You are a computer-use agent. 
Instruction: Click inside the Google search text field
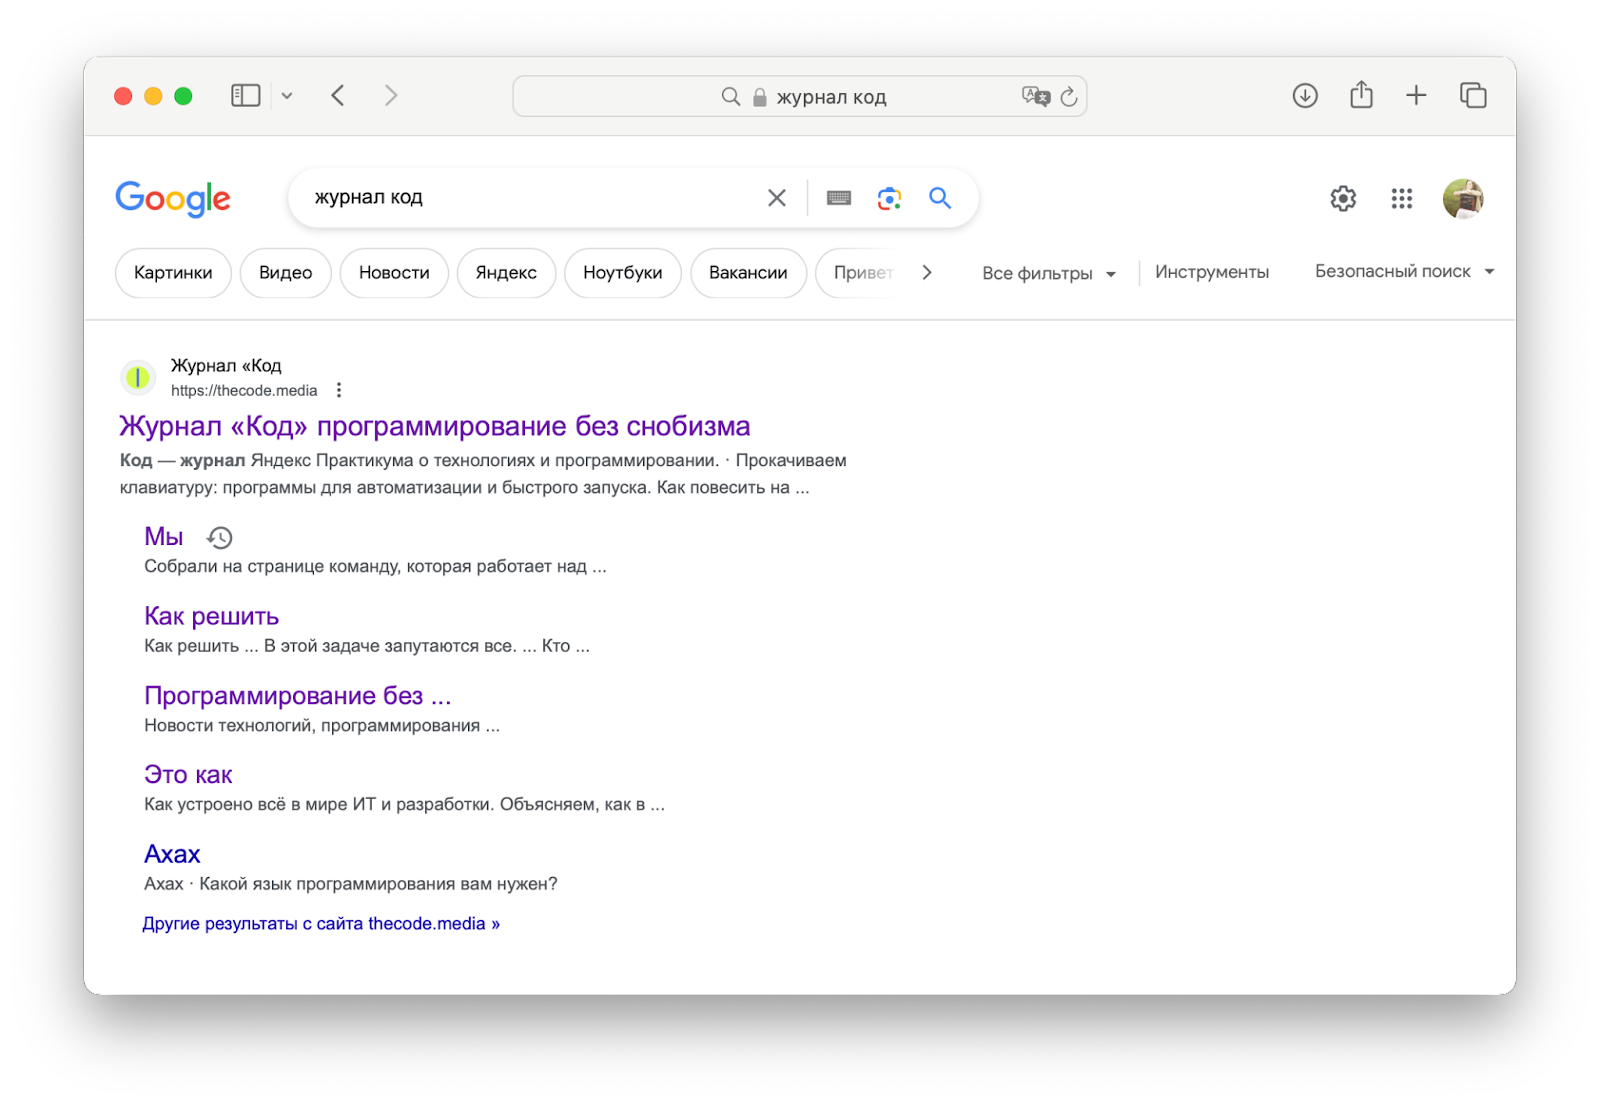(530, 198)
